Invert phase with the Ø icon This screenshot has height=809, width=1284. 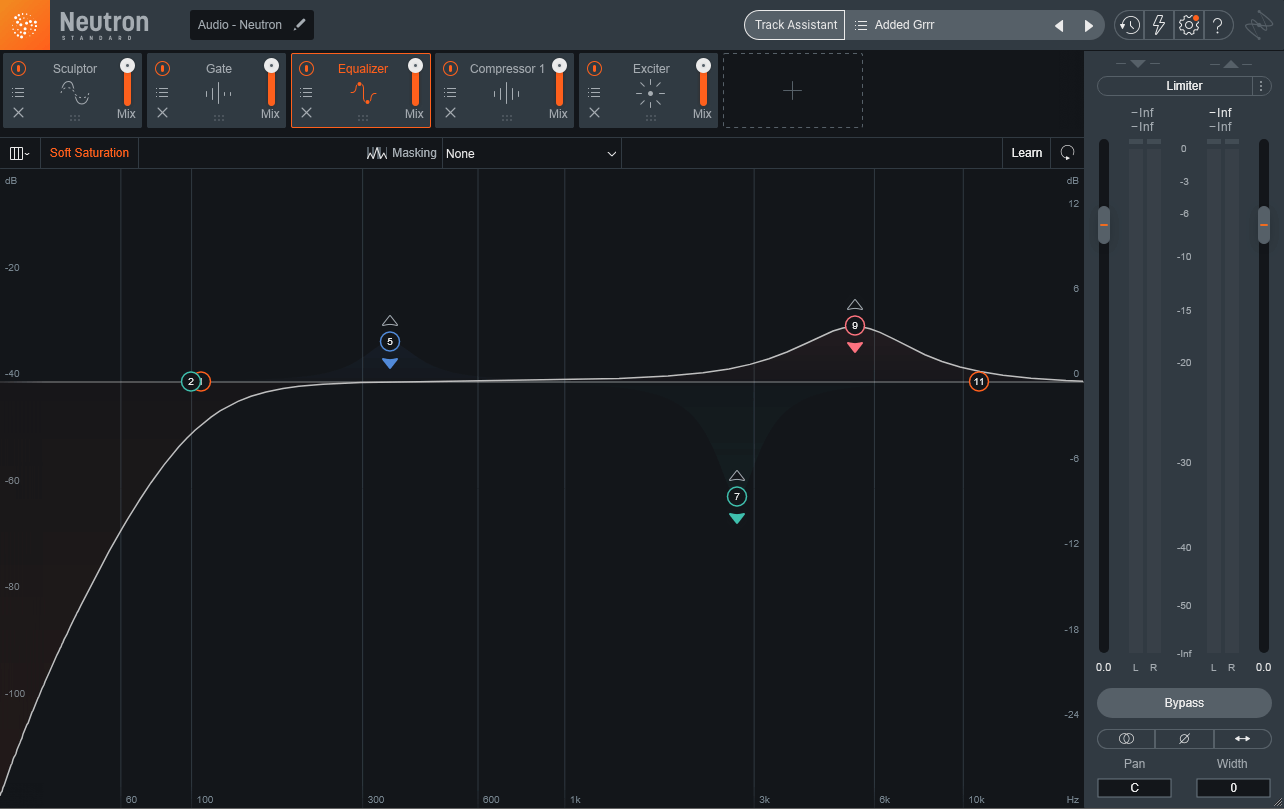coord(1184,739)
